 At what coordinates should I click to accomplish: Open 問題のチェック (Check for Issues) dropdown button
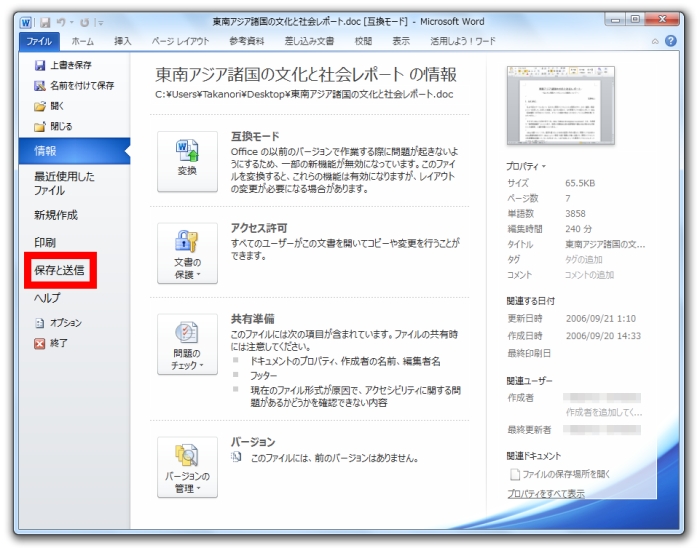pos(187,344)
